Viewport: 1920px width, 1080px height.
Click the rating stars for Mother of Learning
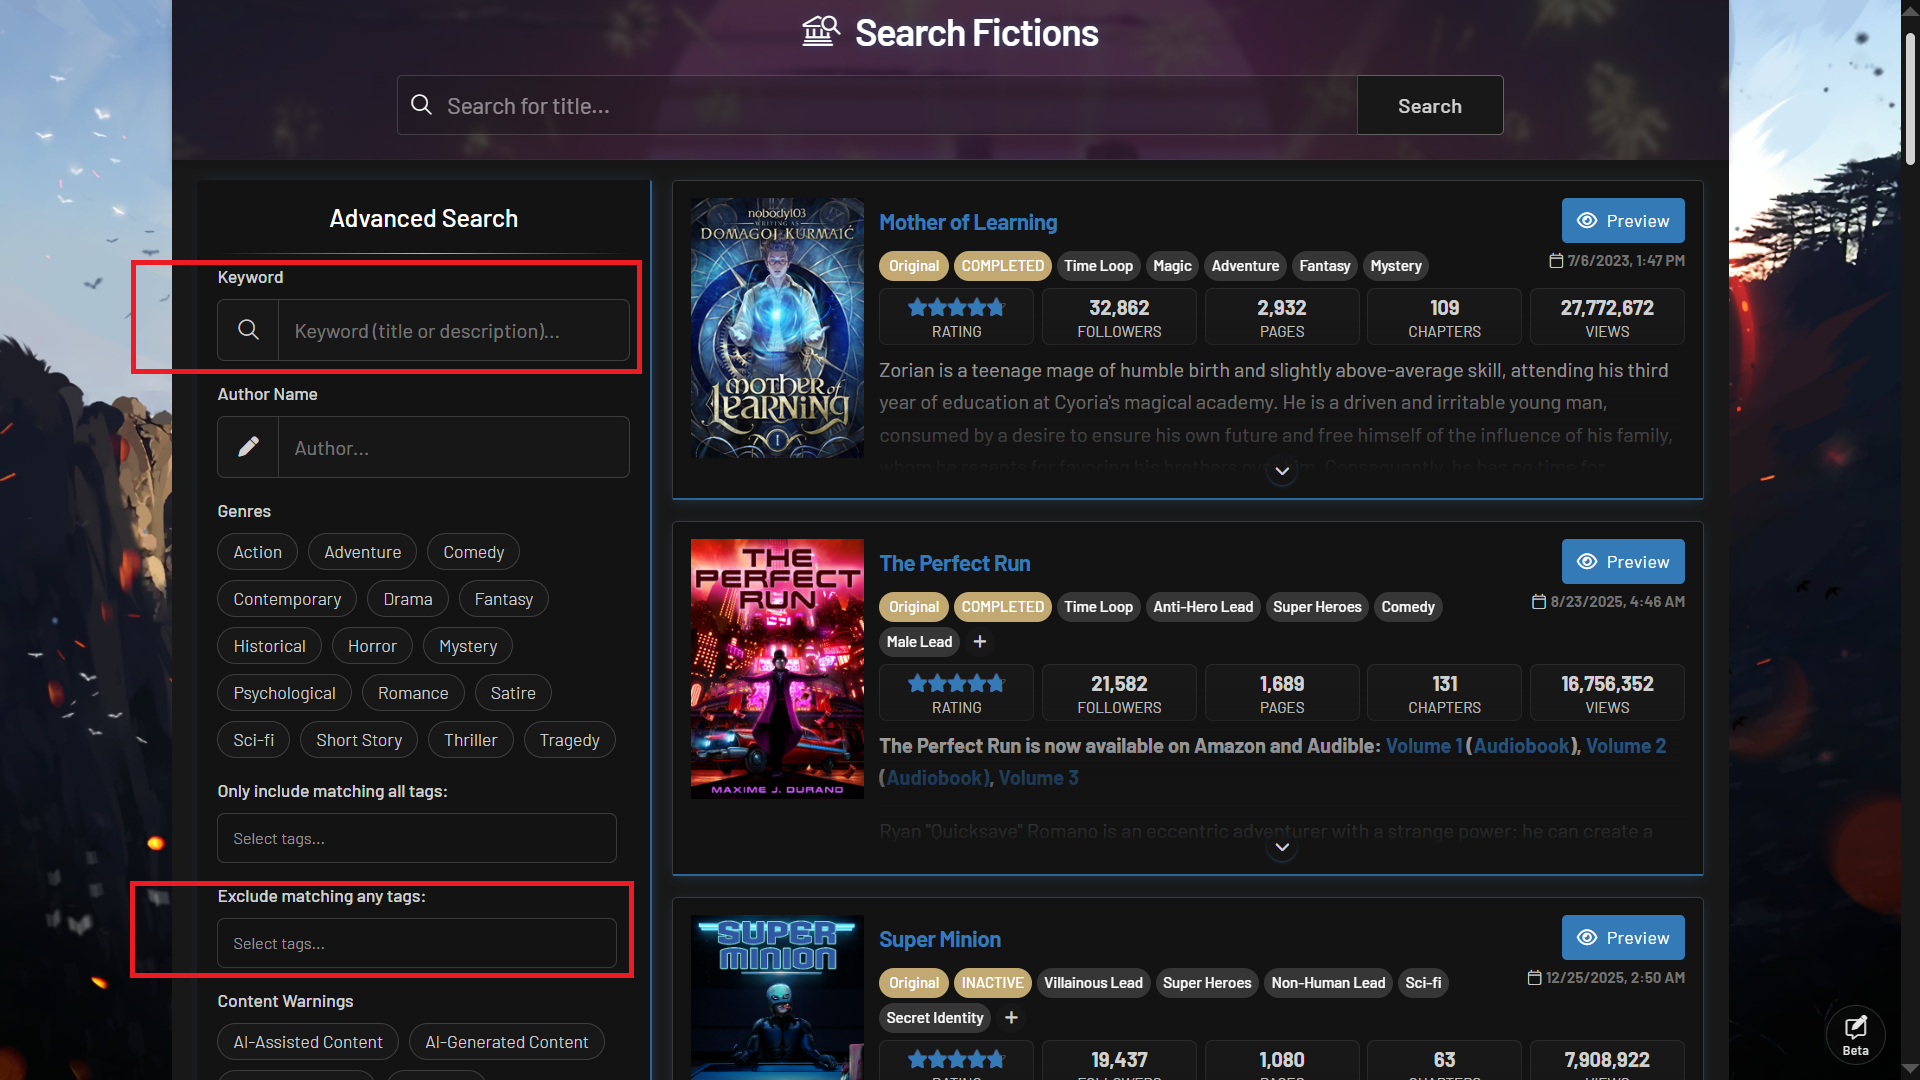[x=956, y=308]
